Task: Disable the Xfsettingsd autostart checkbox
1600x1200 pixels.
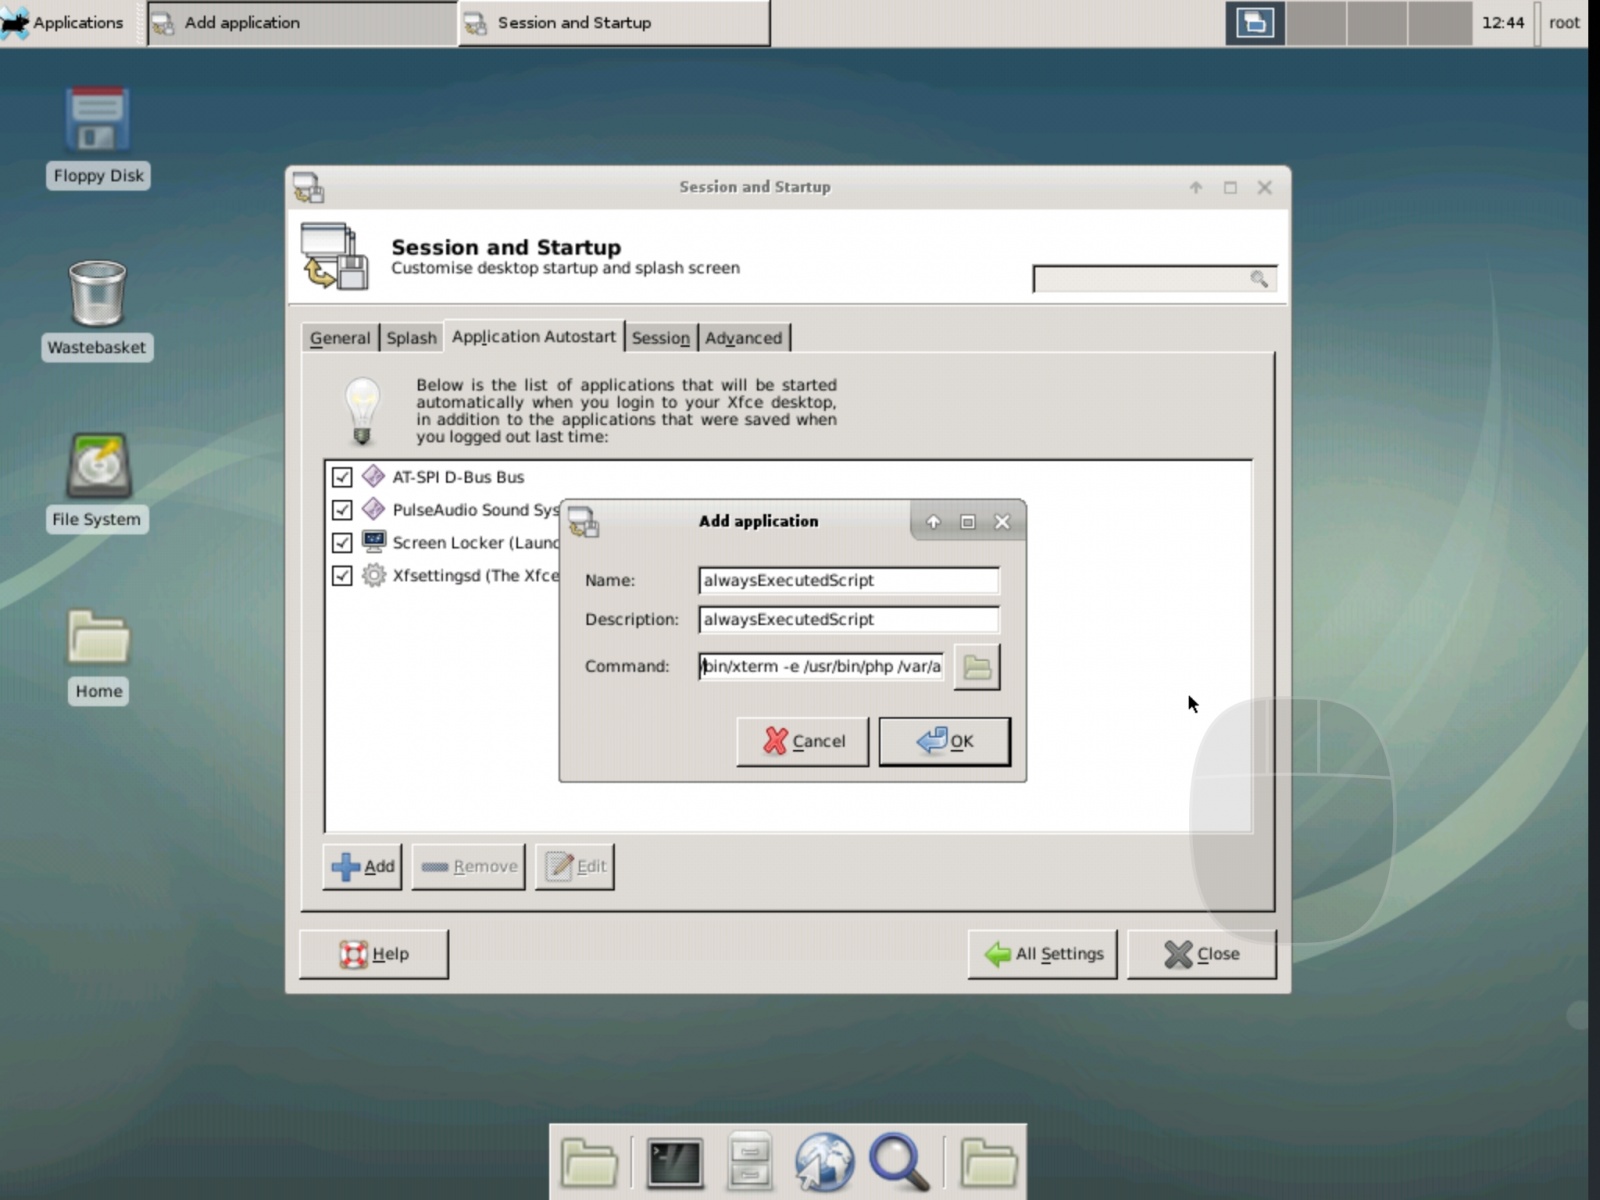Action: click(x=342, y=576)
